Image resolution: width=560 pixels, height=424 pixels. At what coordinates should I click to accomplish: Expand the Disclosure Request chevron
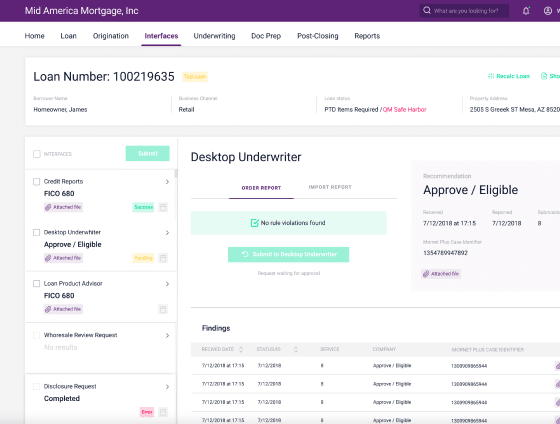point(167,386)
